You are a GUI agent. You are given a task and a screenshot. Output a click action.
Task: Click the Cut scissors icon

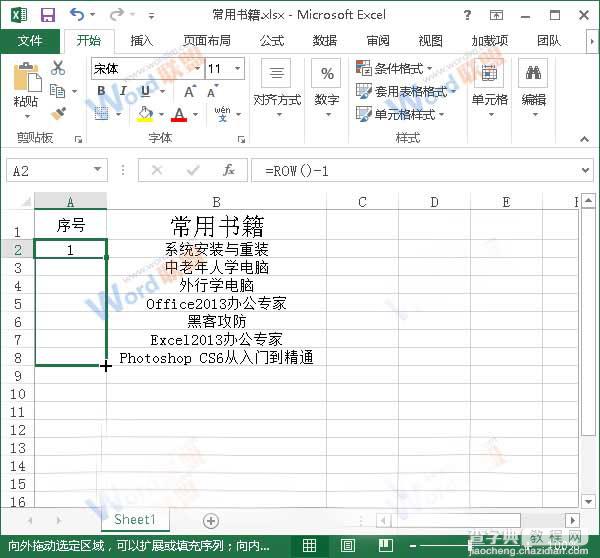58,67
